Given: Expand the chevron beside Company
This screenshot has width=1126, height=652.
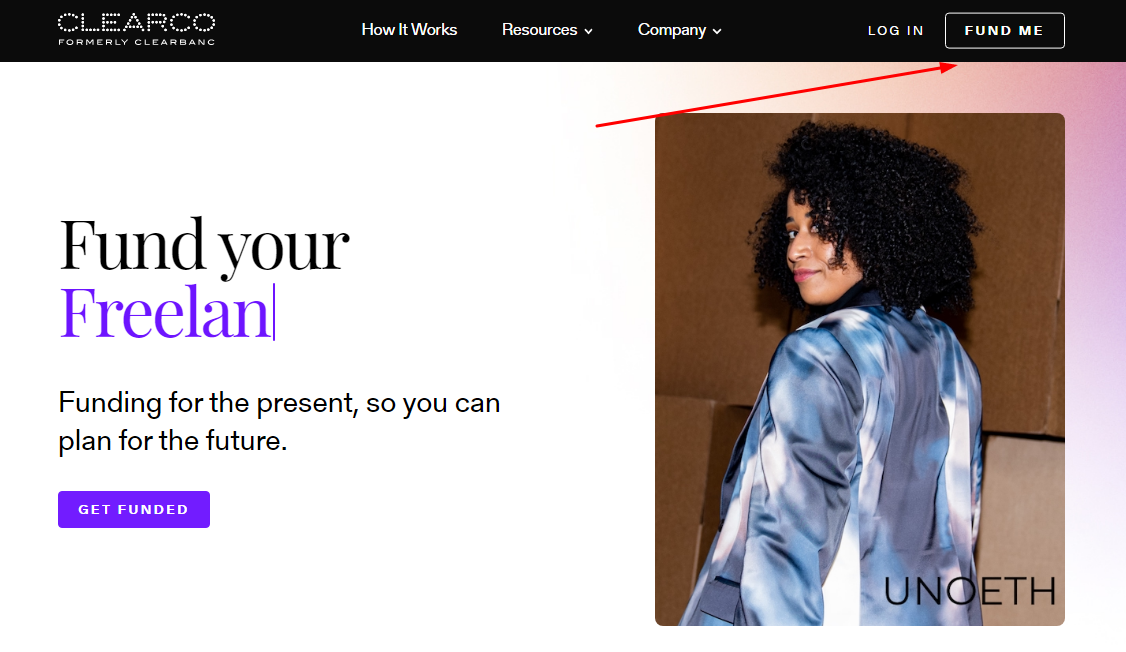Looking at the screenshot, I should [x=717, y=32].
